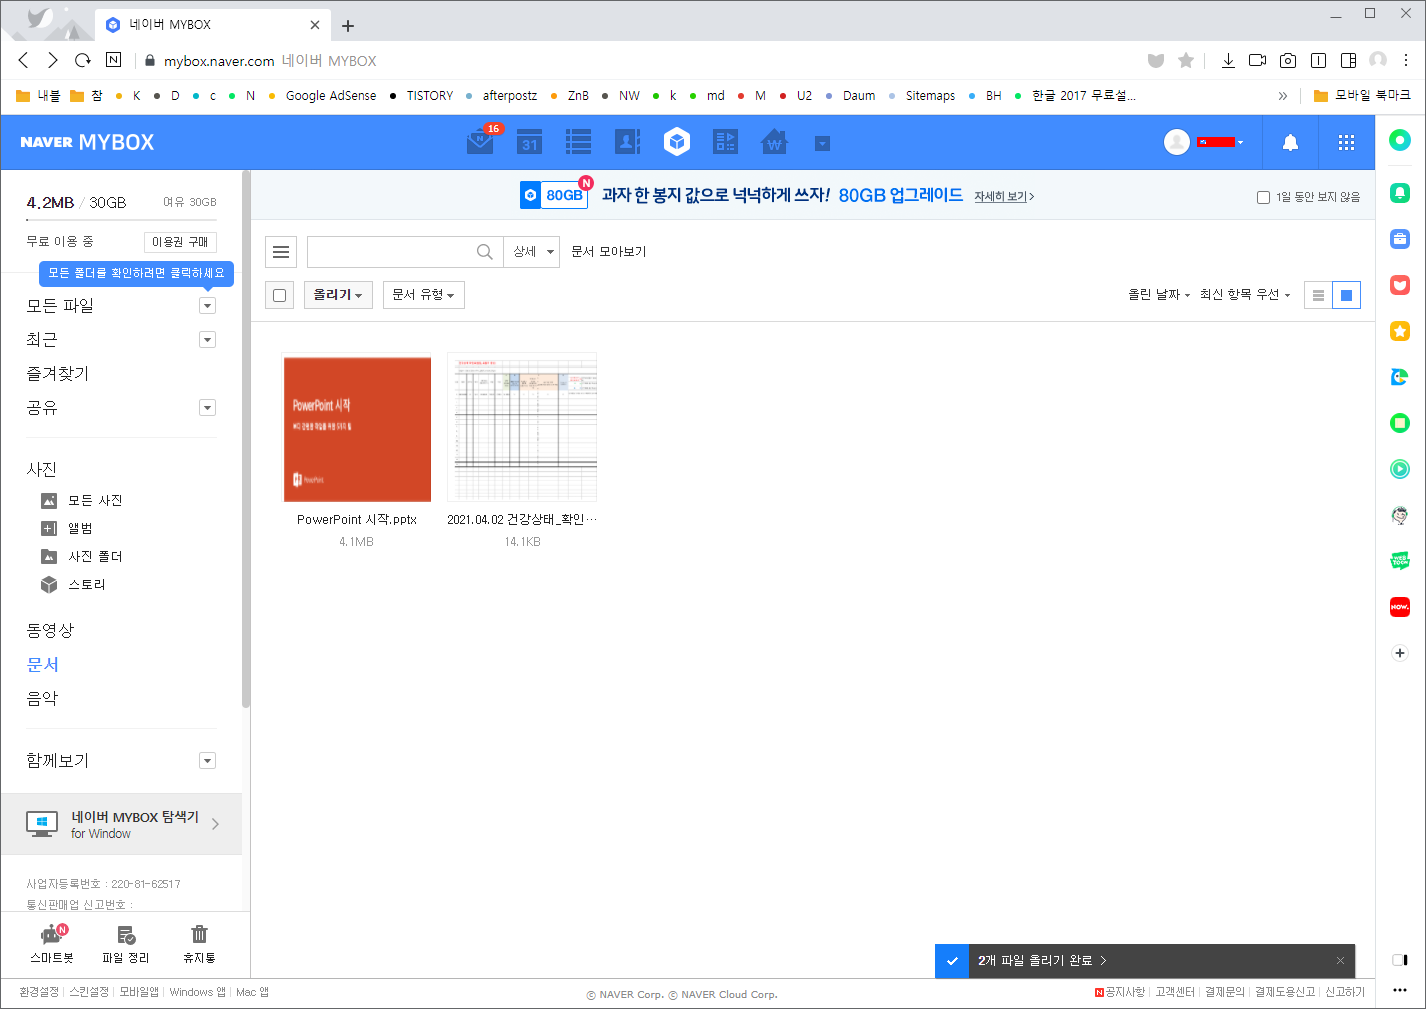Select 문서 in sidebar
The image size is (1426, 1009).
(x=42, y=665)
